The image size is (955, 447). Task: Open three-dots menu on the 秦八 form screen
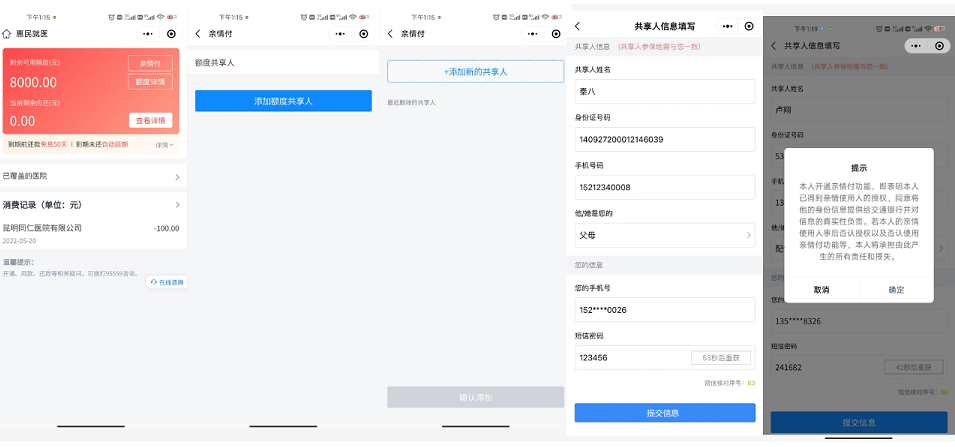725,26
